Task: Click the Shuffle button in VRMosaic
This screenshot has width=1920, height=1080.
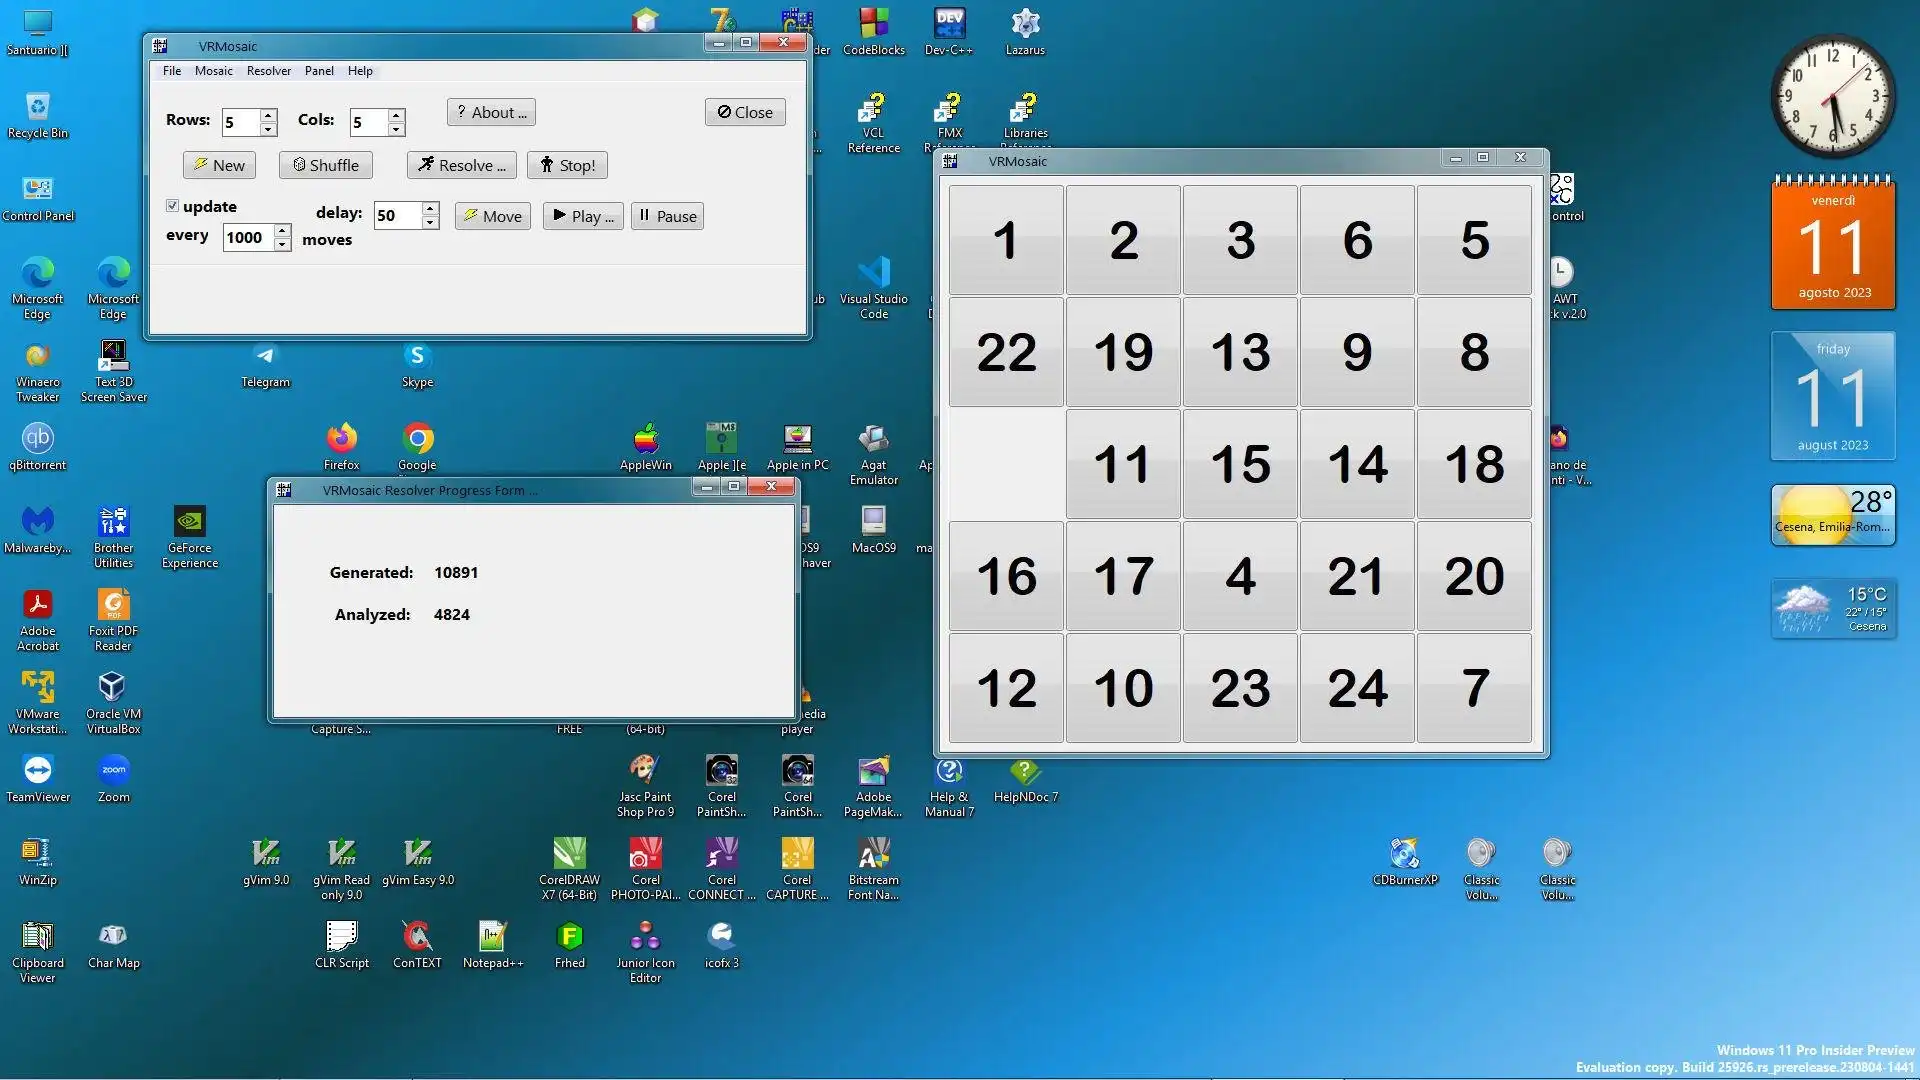Action: coord(326,164)
